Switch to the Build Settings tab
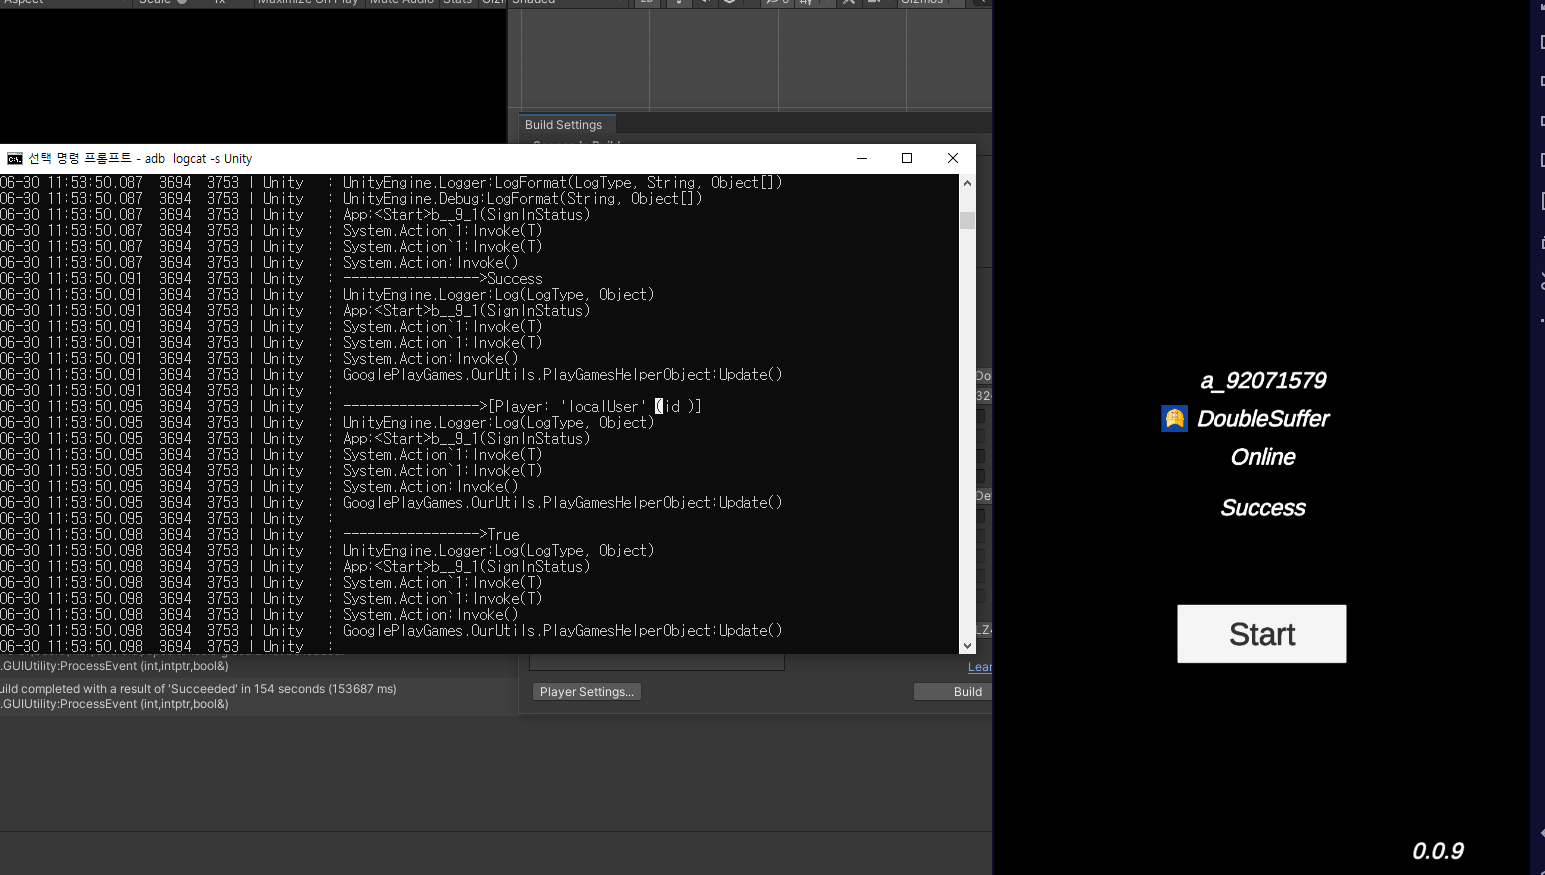Viewport: 1545px width, 875px height. point(564,125)
